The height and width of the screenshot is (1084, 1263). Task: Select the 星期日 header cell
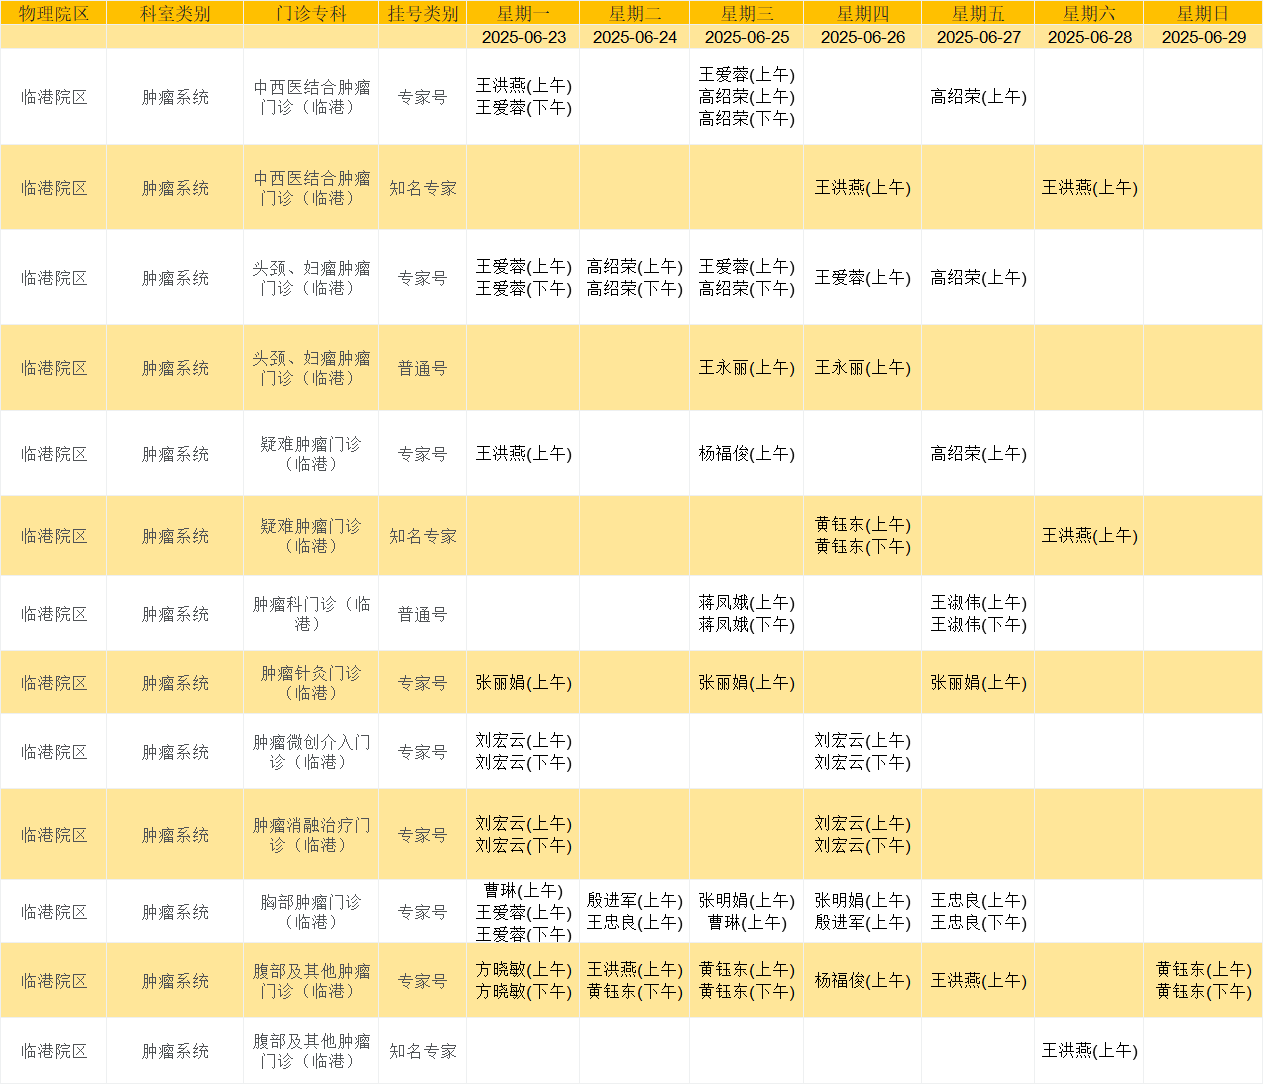[x=1203, y=13]
